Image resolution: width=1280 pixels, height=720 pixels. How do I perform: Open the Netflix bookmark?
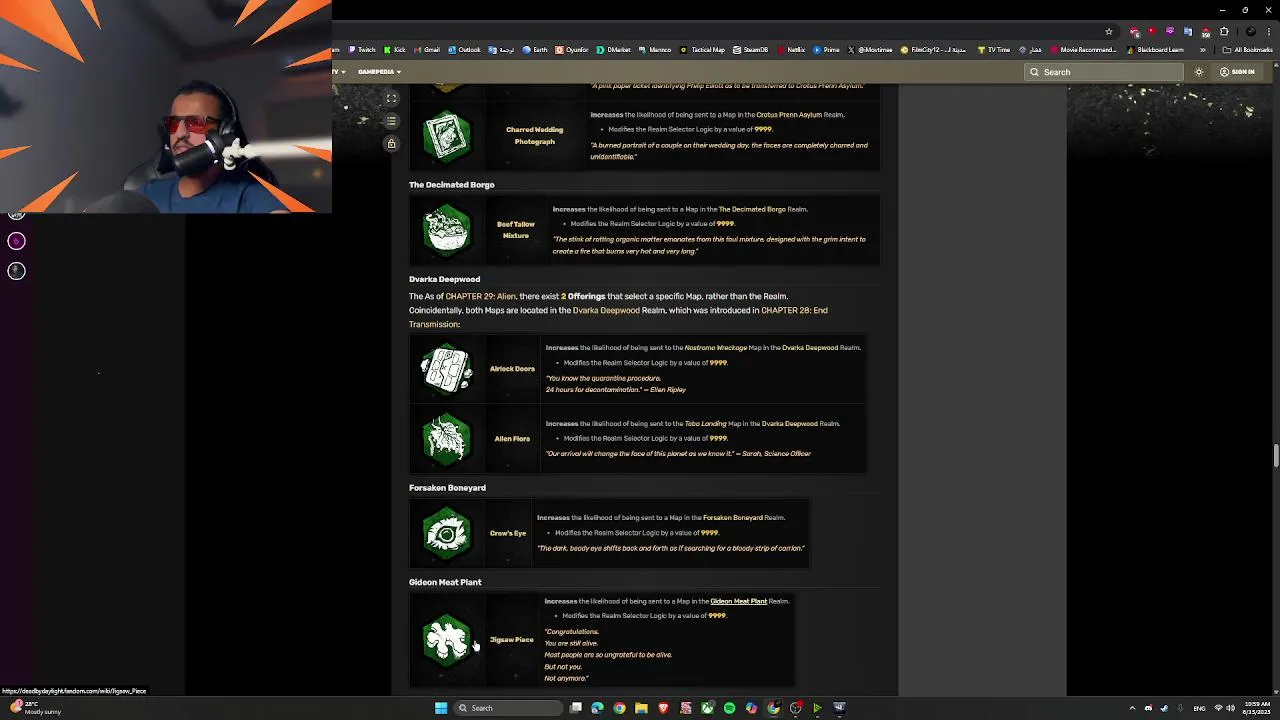(791, 50)
